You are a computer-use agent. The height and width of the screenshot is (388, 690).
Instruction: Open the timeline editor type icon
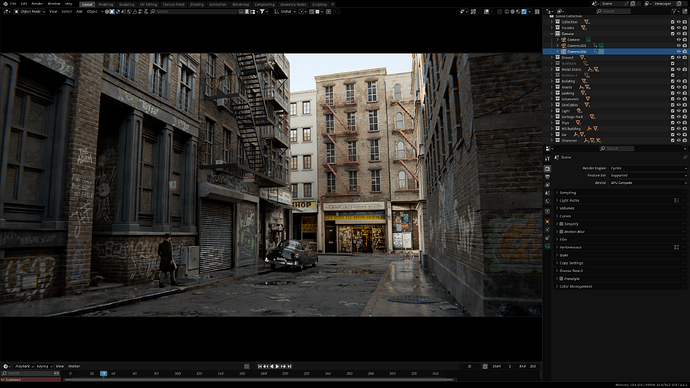(x=6, y=366)
